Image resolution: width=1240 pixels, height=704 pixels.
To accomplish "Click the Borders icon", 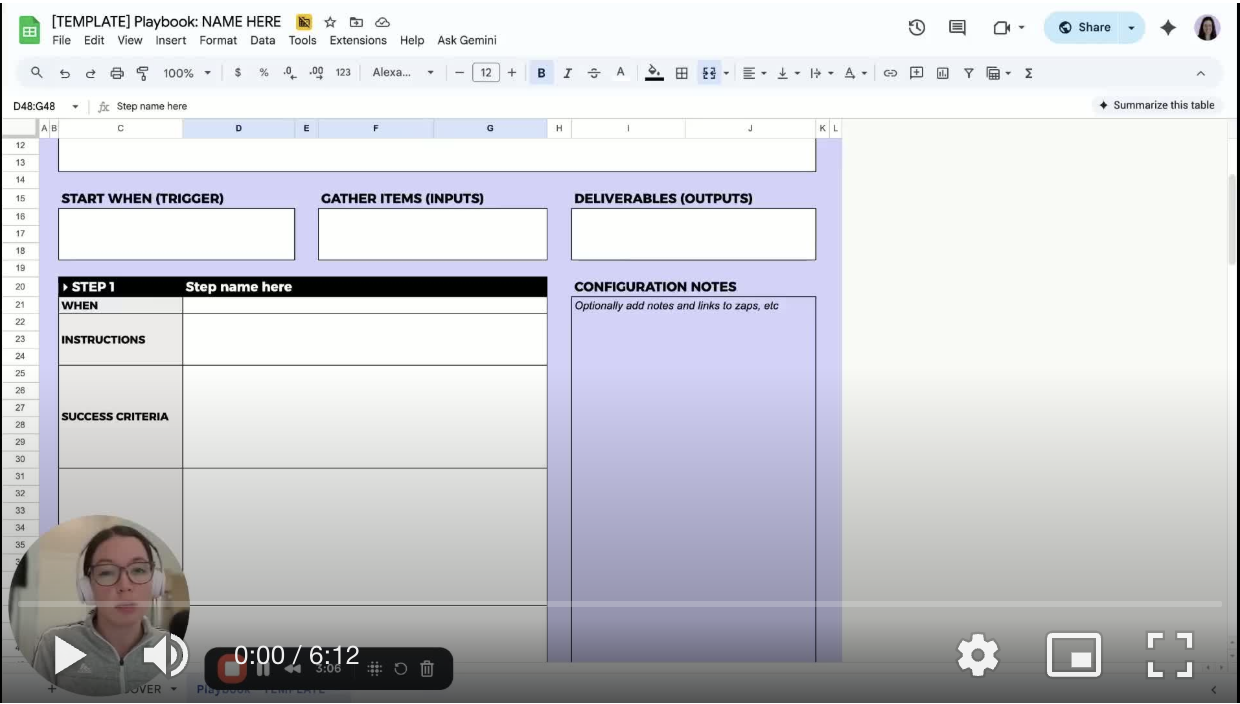I will (x=683, y=72).
